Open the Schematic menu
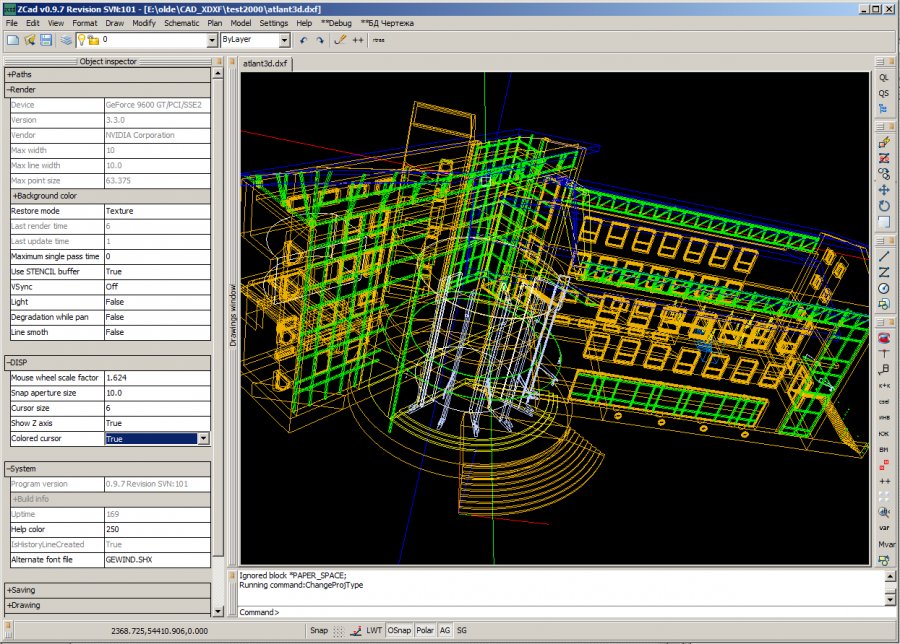The image size is (900, 644). click(x=181, y=22)
